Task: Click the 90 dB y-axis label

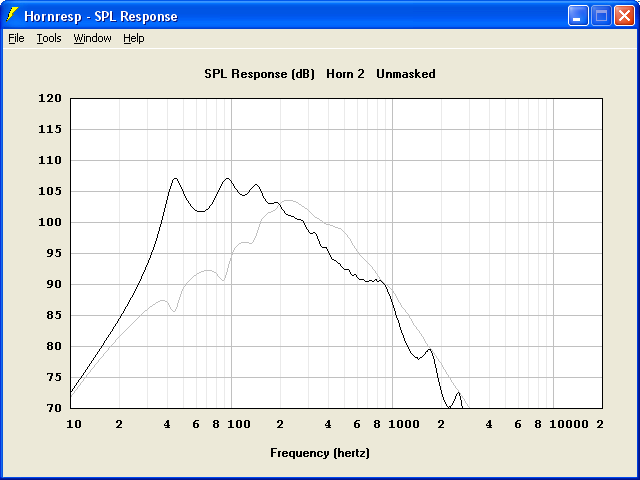Action: [54, 284]
